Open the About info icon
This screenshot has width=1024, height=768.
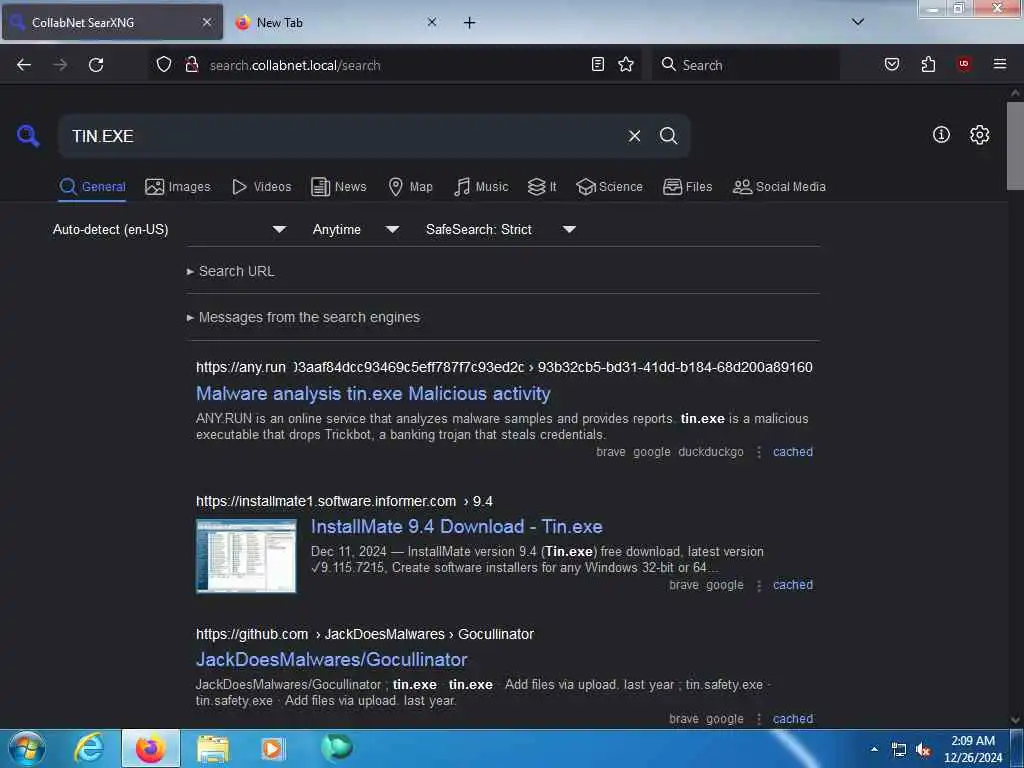click(x=941, y=135)
